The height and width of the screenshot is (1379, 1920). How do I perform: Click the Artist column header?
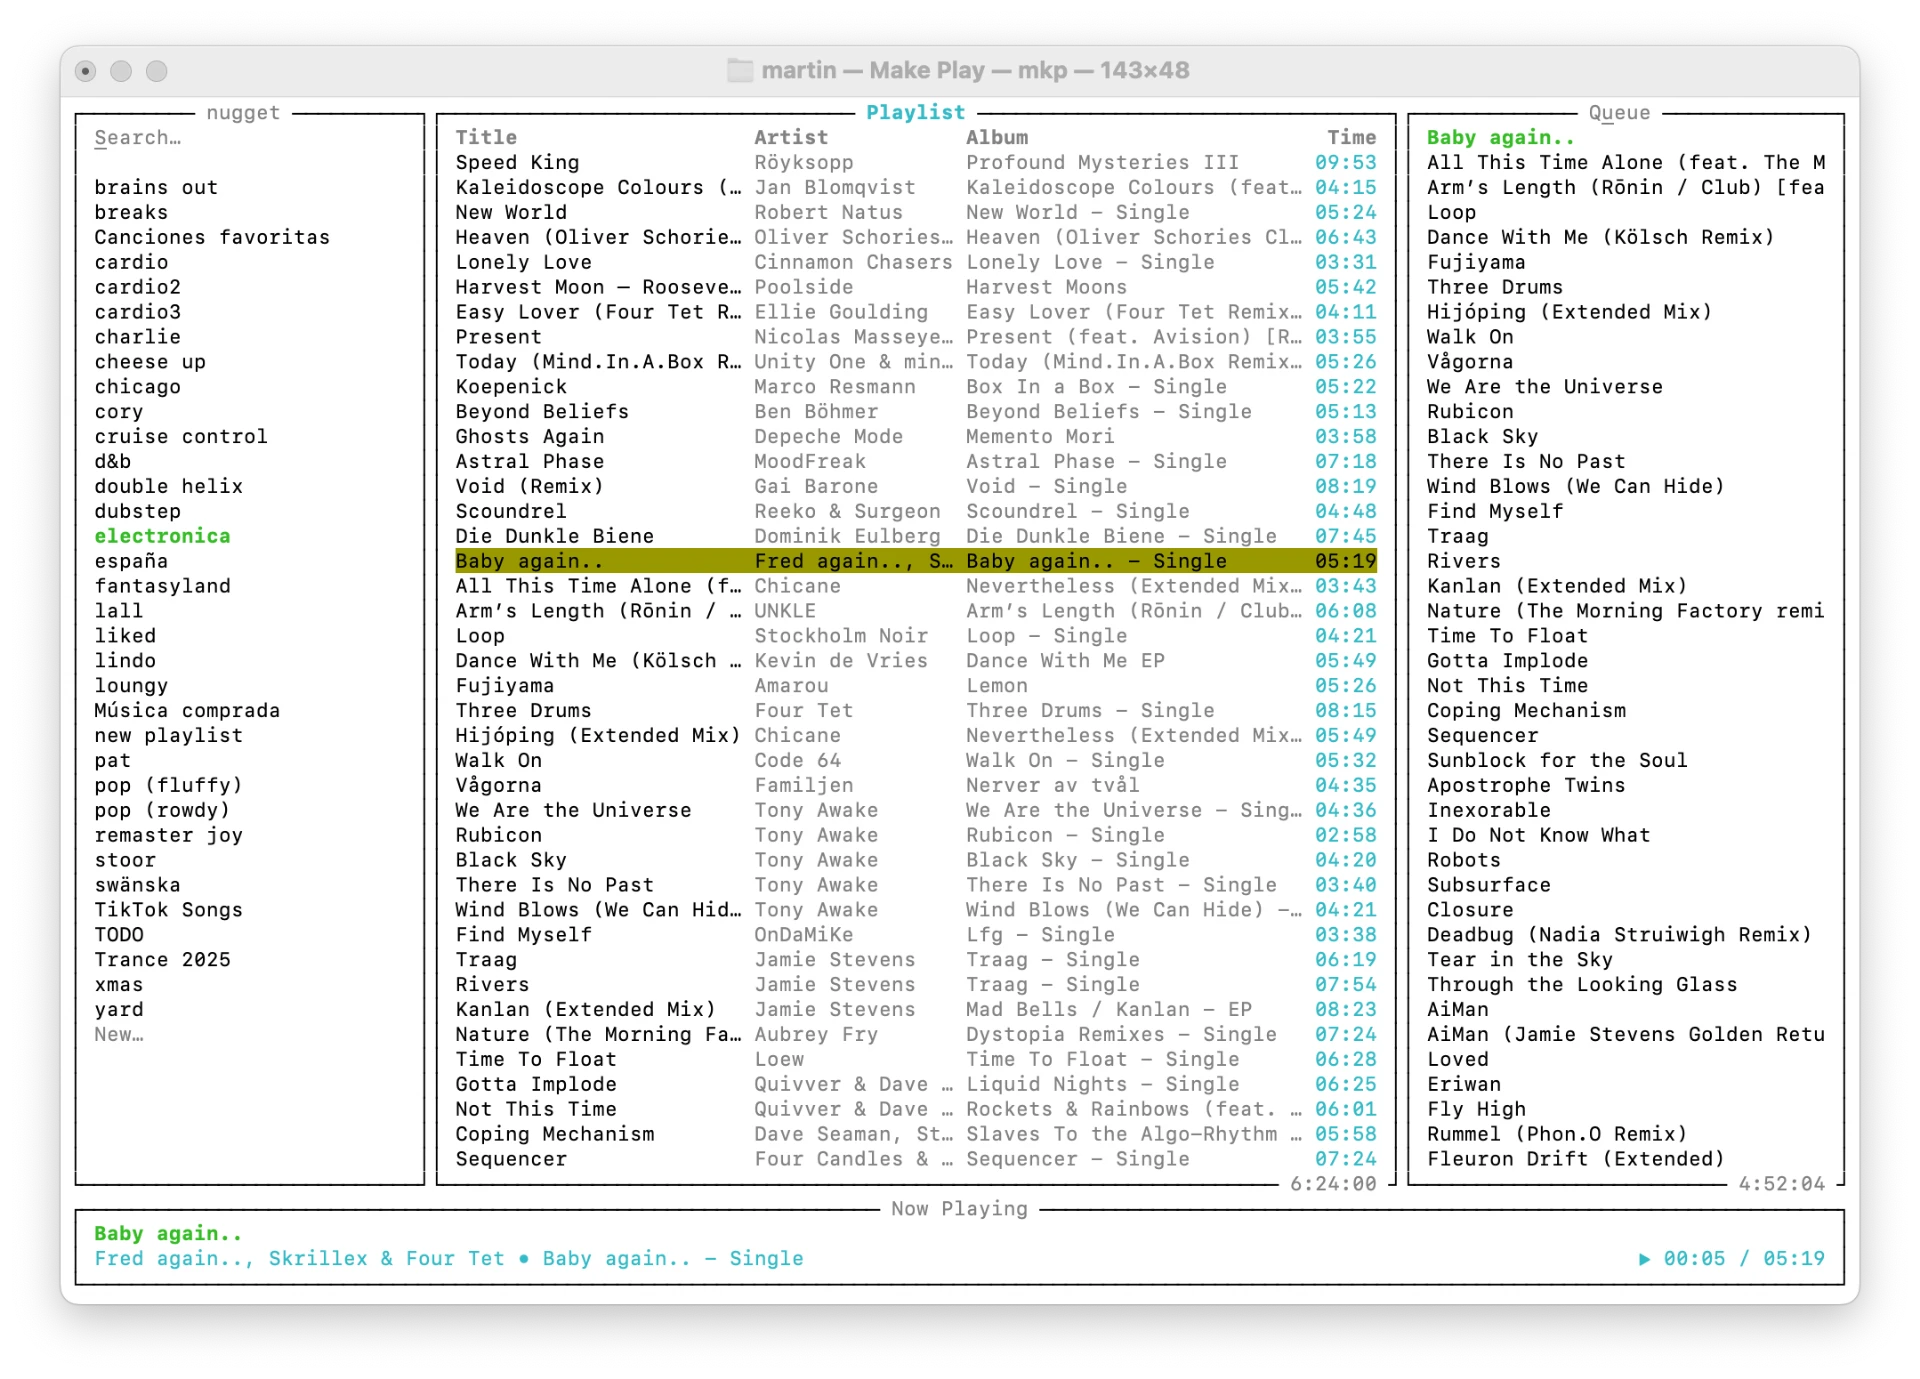point(791,138)
